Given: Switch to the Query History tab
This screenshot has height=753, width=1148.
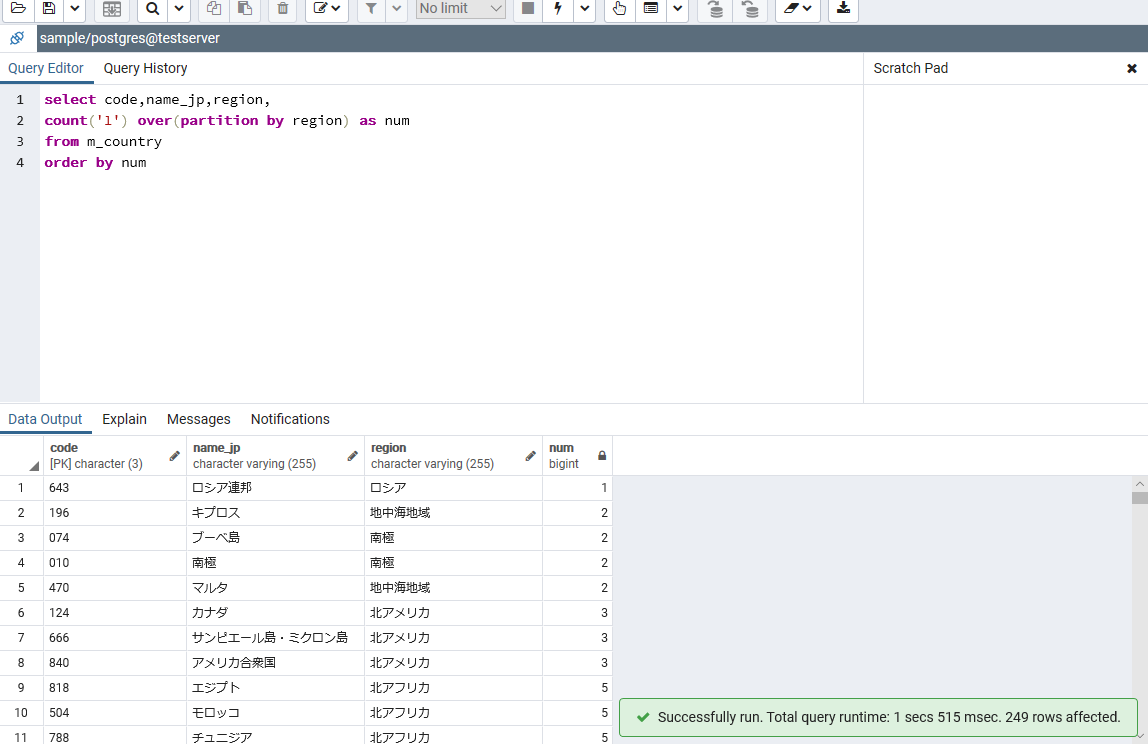Looking at the screenshot, I should click(x=145, y=68).
